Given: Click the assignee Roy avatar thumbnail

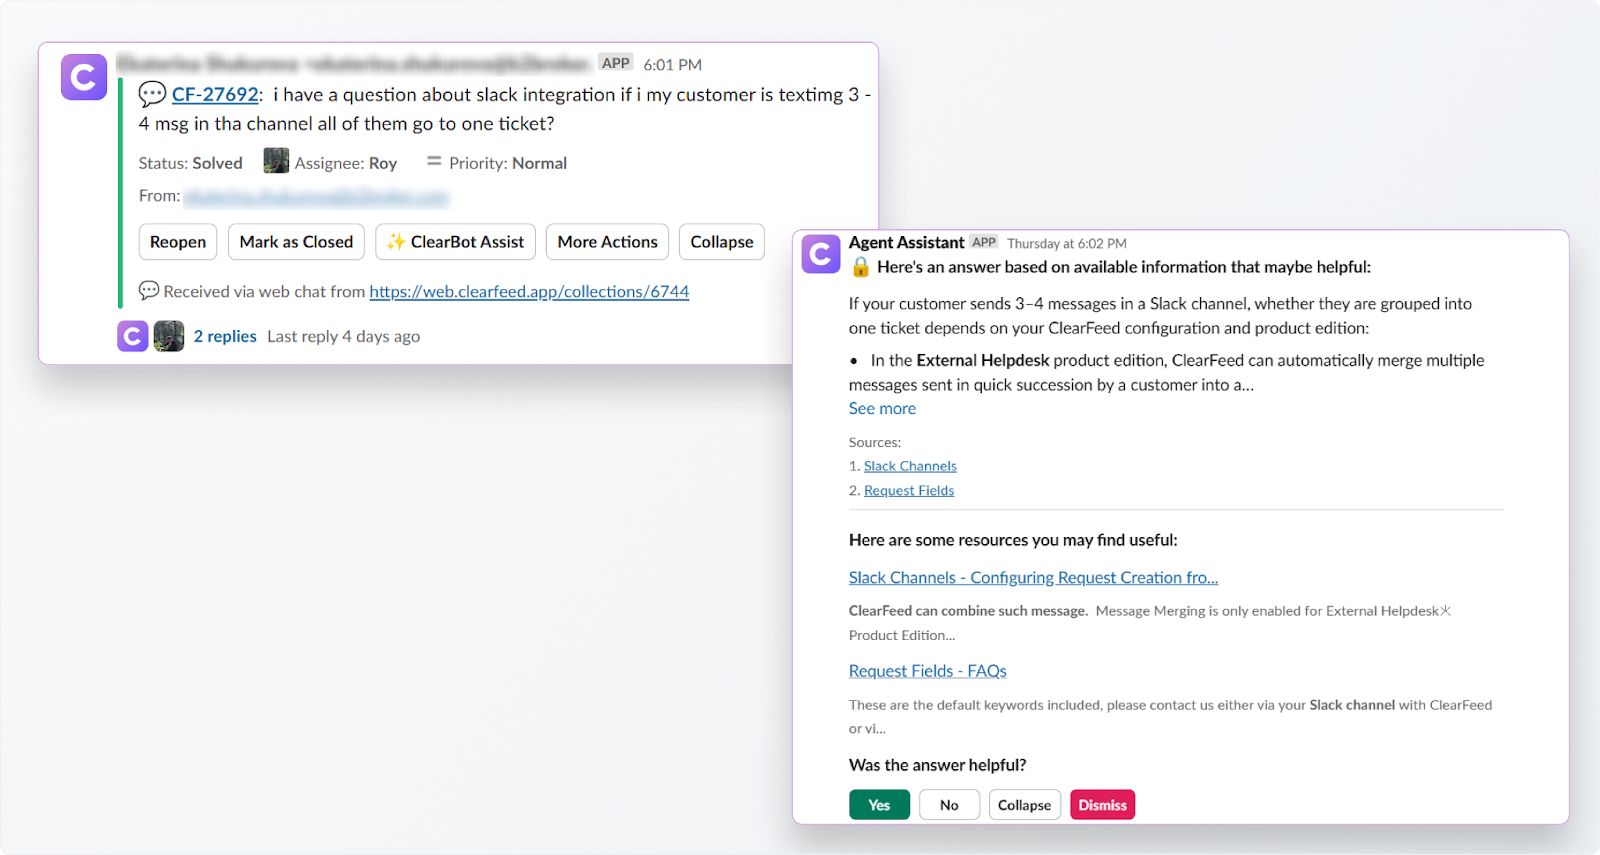Looking at the screenshot, I should pyautogui.click(x=276, y=161).
